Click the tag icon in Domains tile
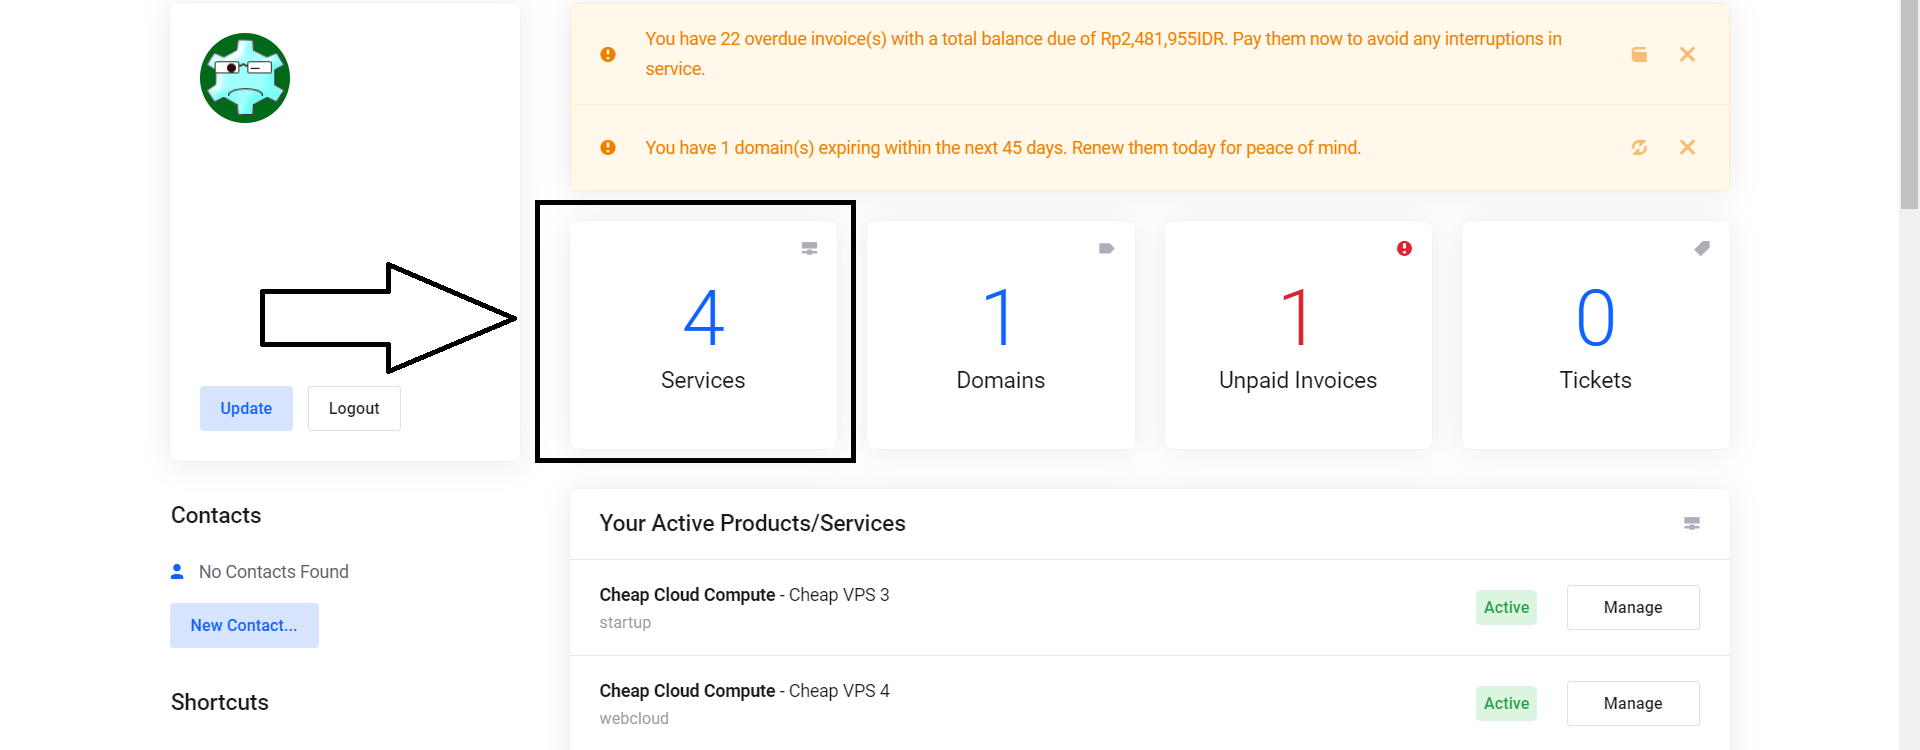 tap(1106, 248)
